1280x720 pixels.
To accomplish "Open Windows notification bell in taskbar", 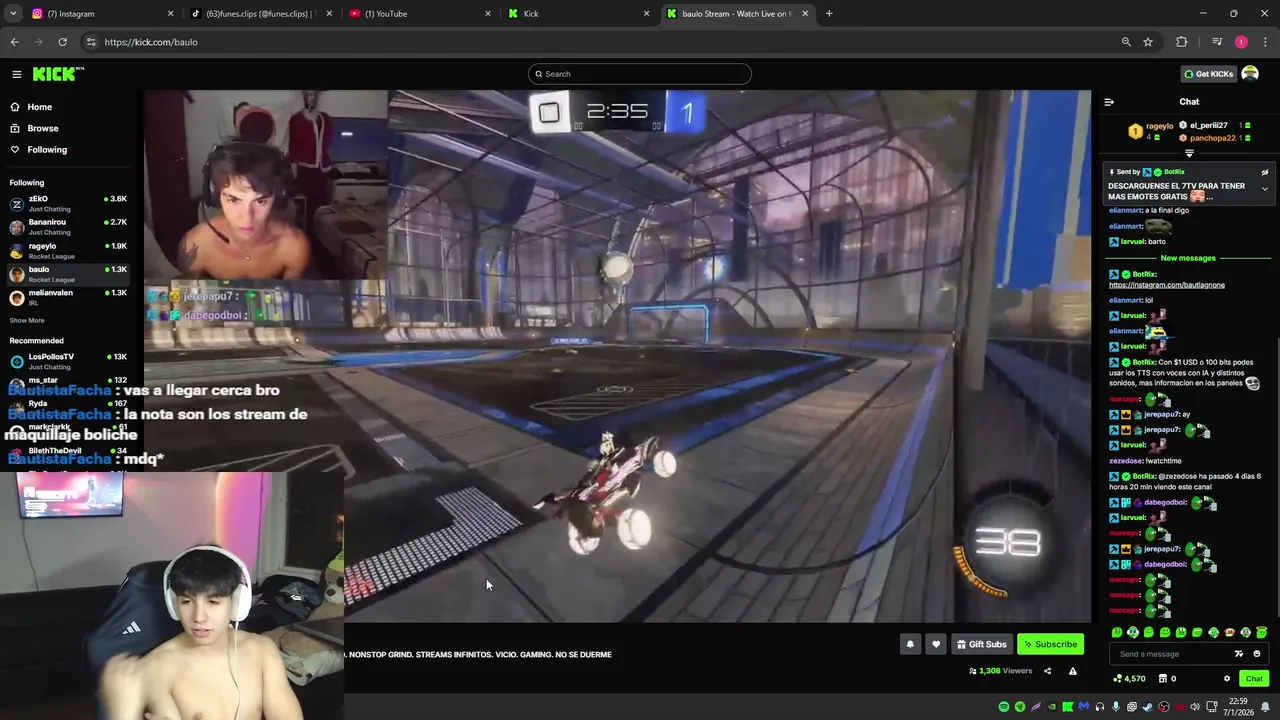I will pyautogui.click(x=1265, y=707).
